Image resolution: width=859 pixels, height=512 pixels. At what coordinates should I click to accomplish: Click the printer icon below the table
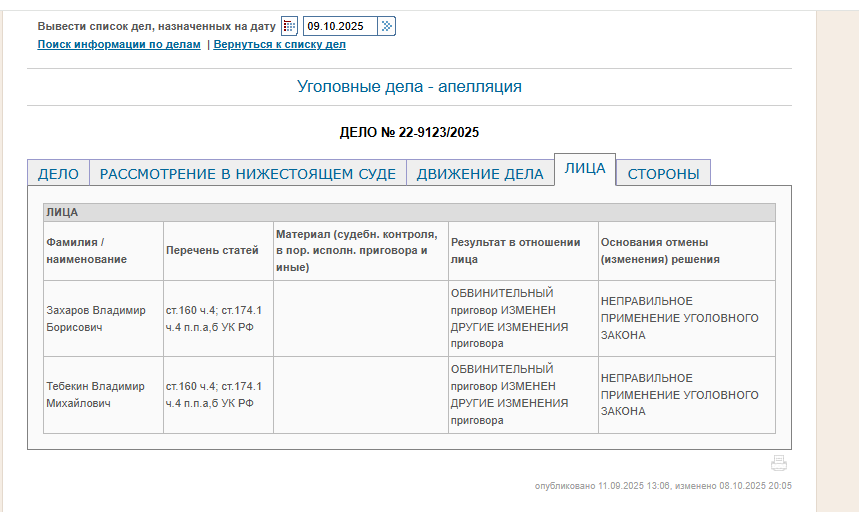(x=779, y=463)
